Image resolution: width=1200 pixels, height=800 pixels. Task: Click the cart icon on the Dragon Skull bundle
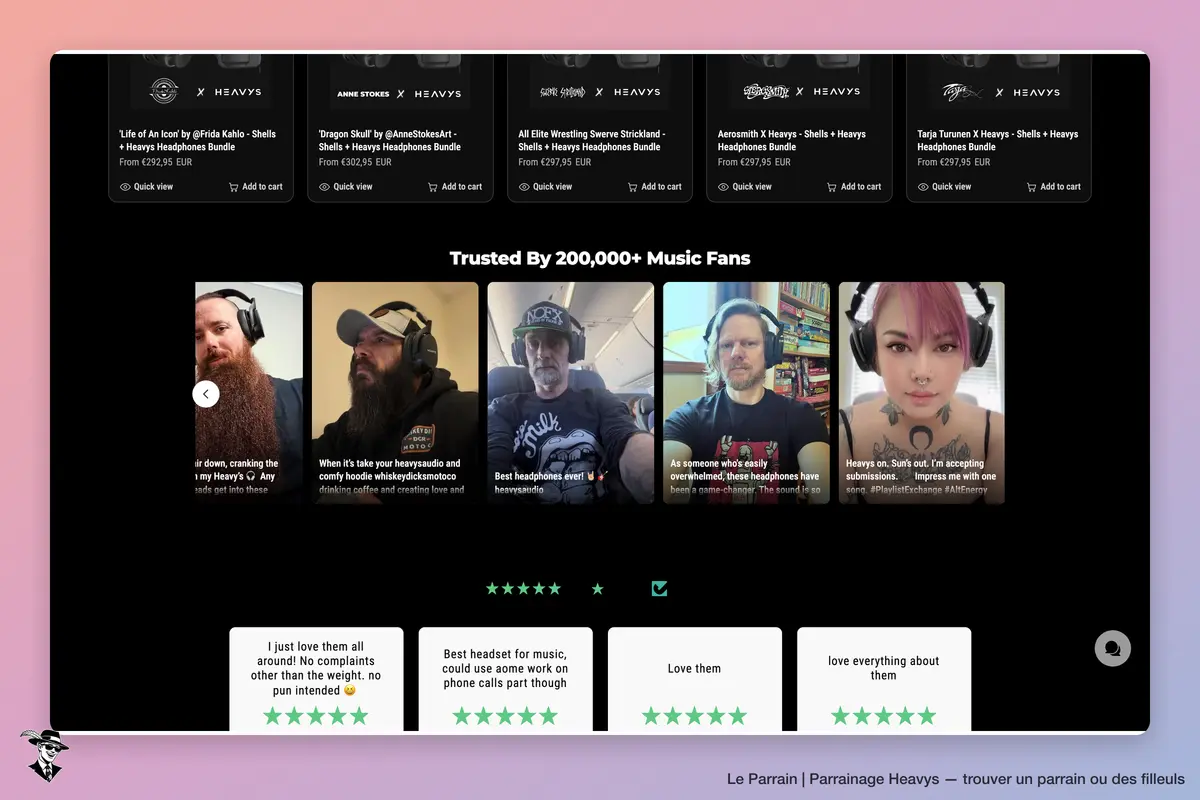[433, 187]
